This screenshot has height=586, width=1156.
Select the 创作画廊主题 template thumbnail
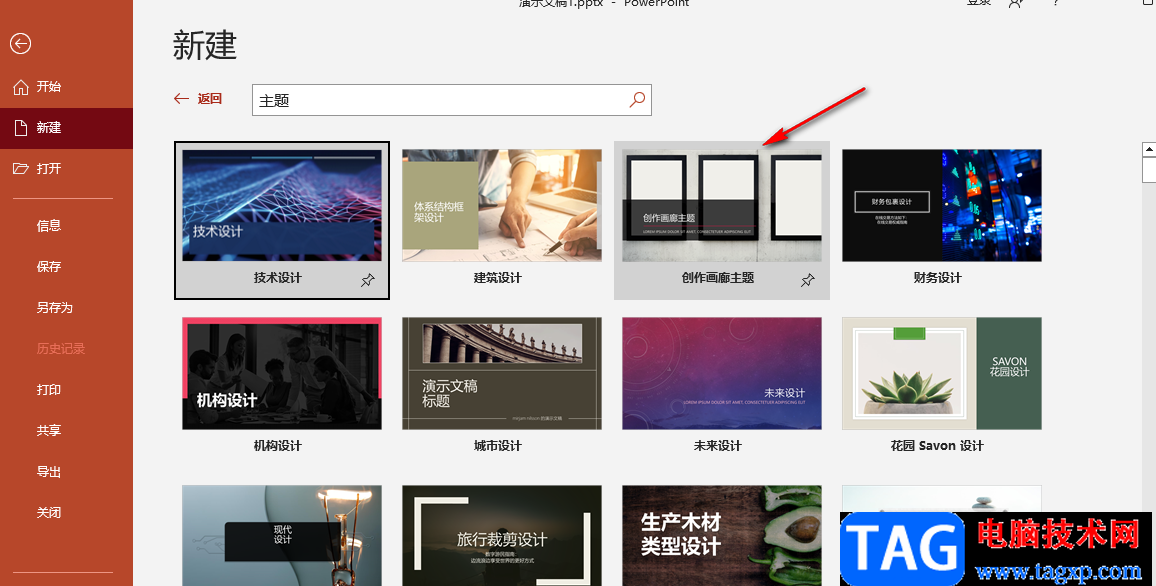coord(722,206)
